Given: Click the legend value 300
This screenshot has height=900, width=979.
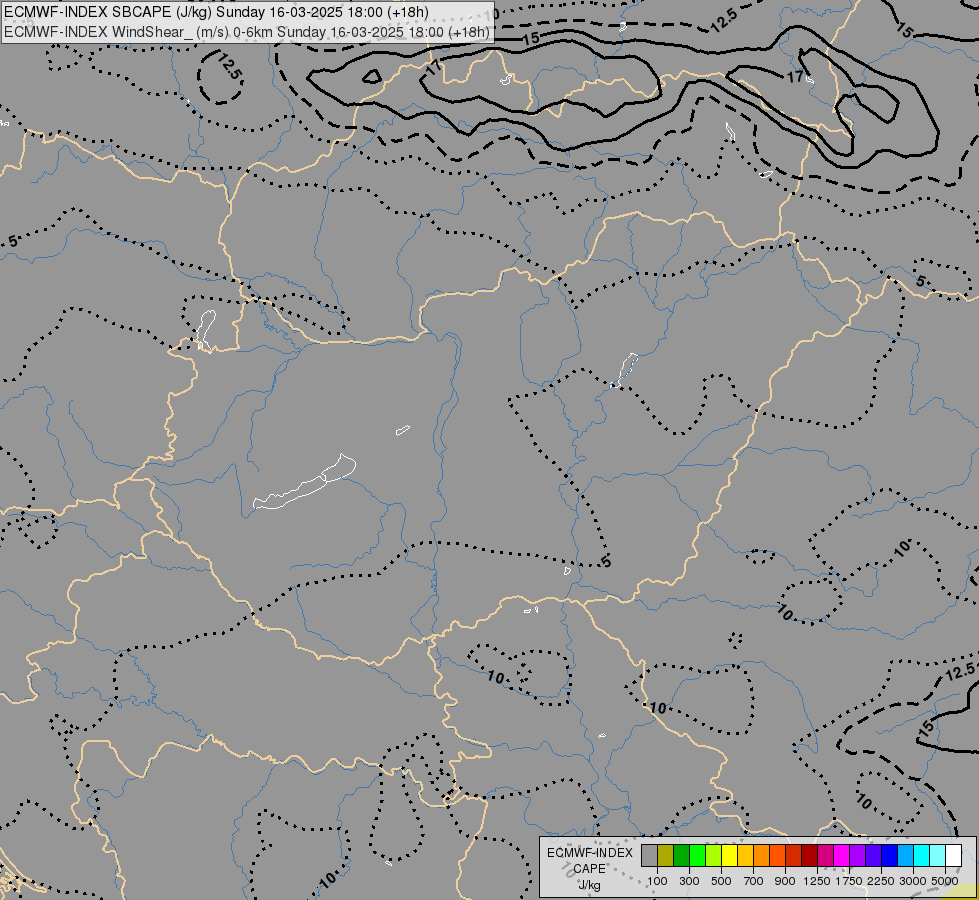Looking at the screenshot, I should pos(689,881).
